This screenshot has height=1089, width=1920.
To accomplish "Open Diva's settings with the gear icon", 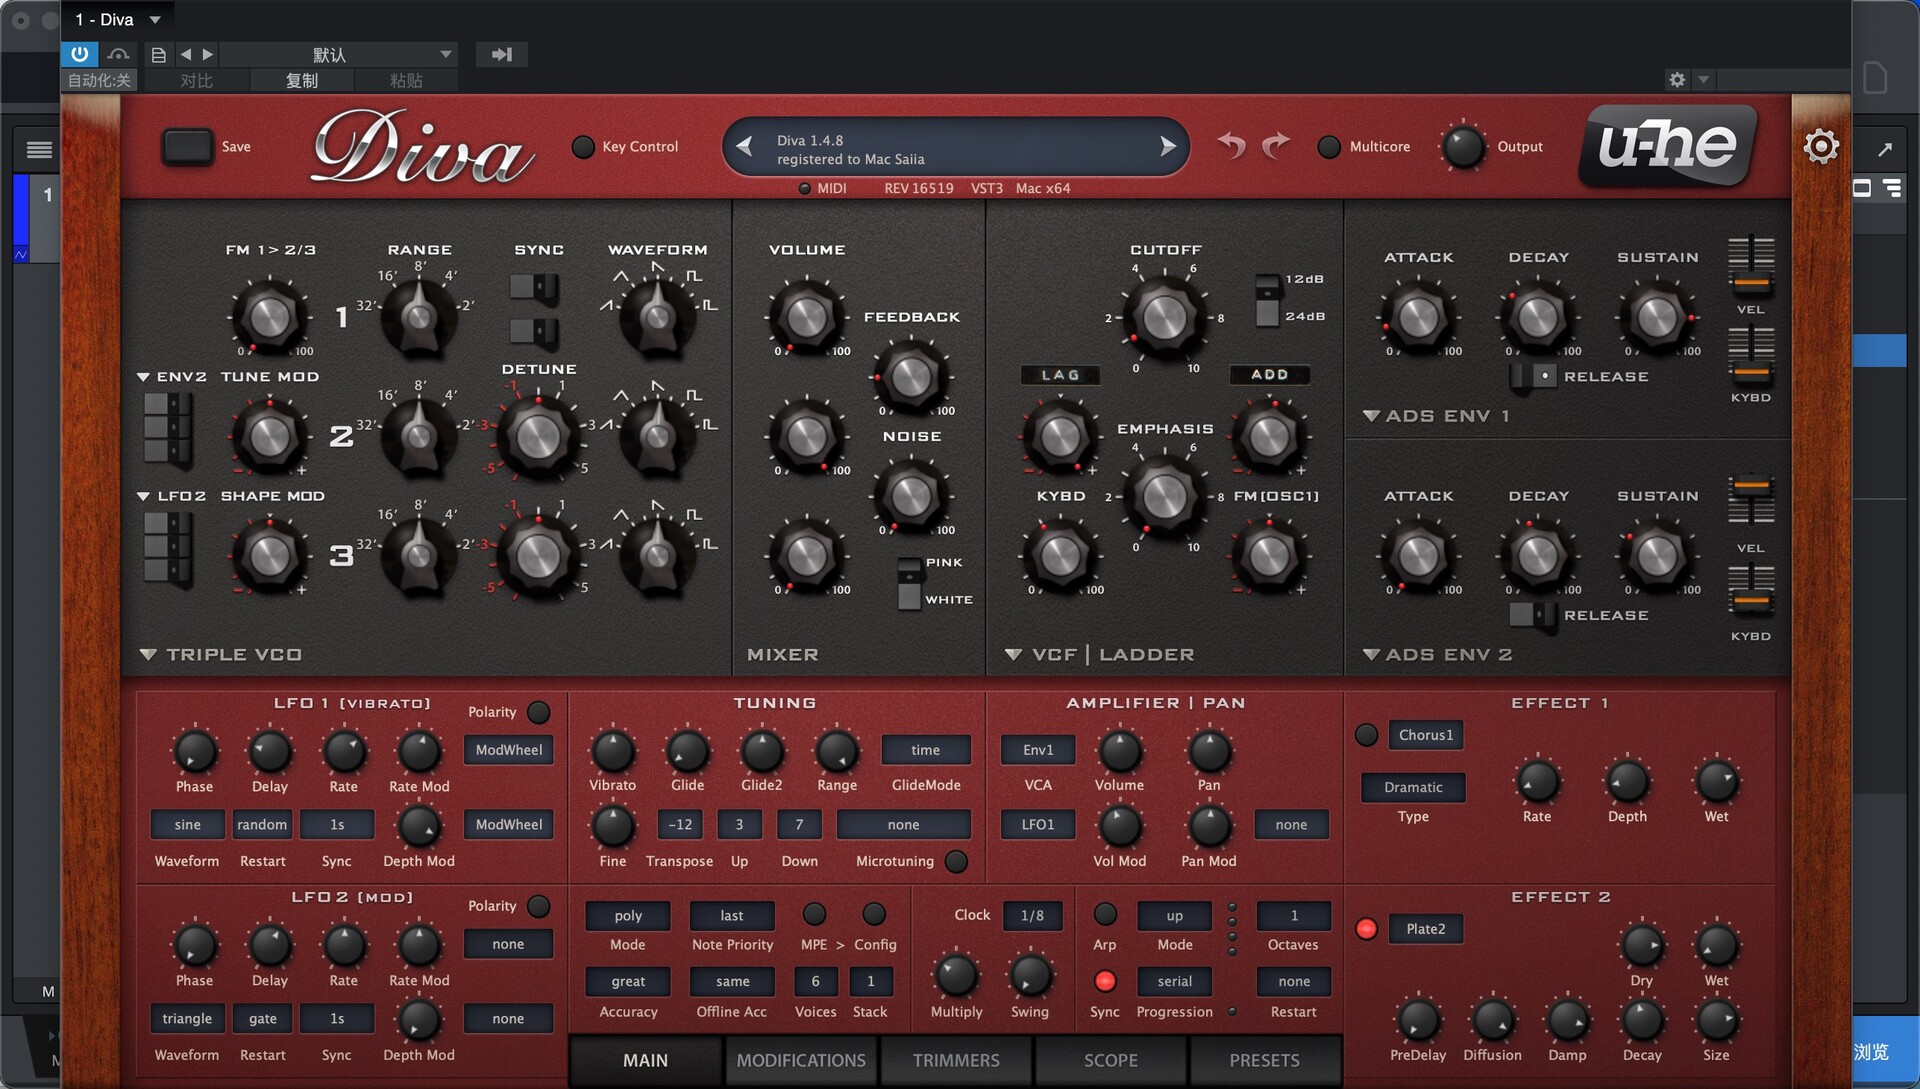I will click(x=1822, y=146).
